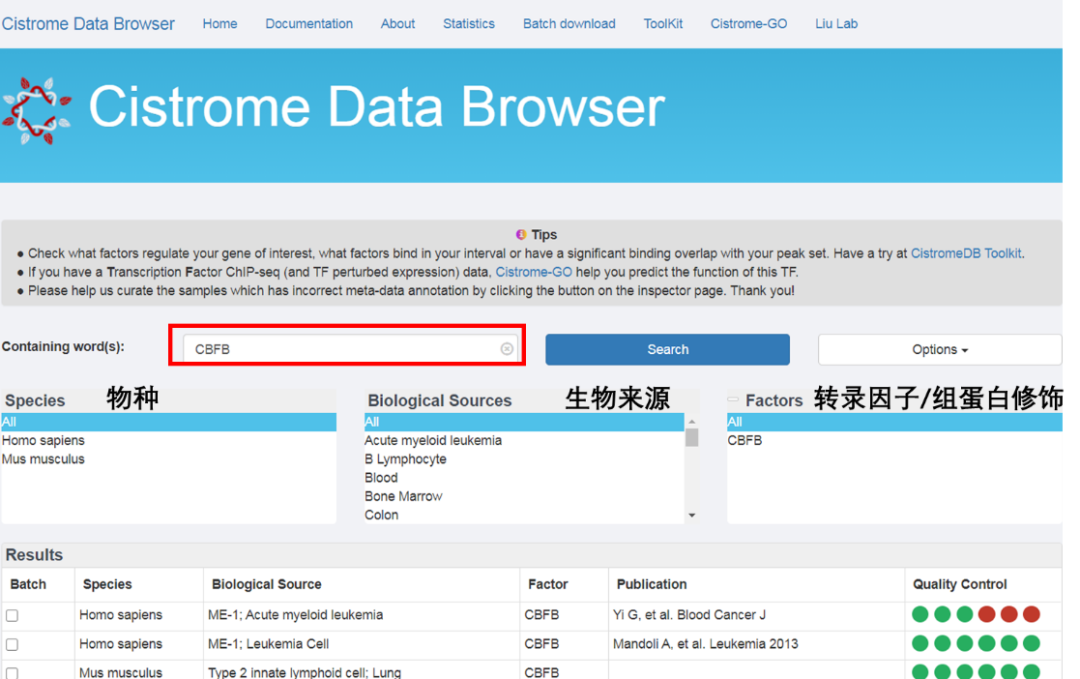
Task: Click the Cistrome Data Browser brand link
Action: coord(88,23)
